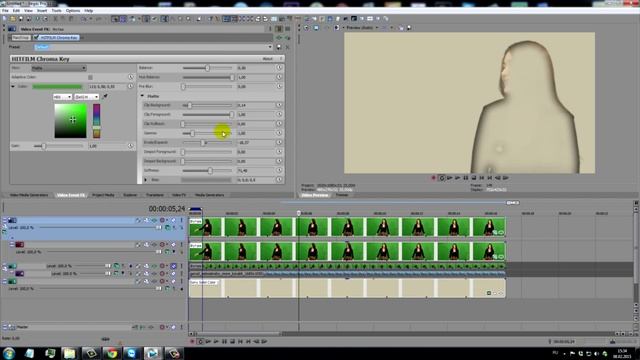Animate the Softness parameter

(280, 171)
